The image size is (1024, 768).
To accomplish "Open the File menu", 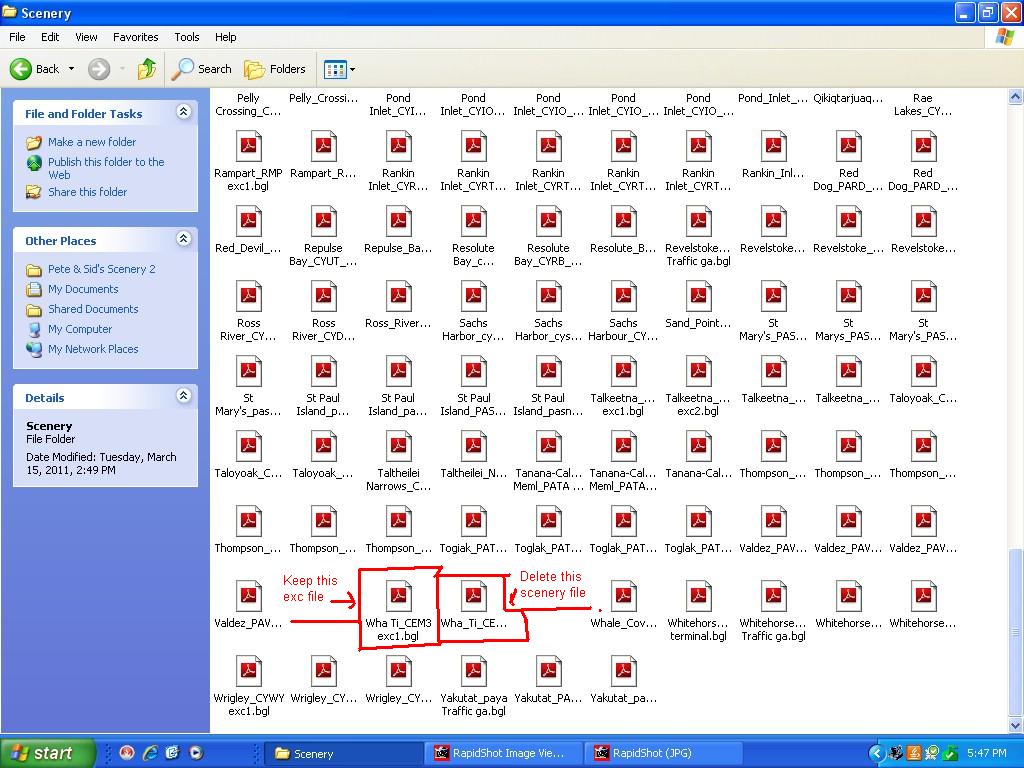I will [17, 37].
